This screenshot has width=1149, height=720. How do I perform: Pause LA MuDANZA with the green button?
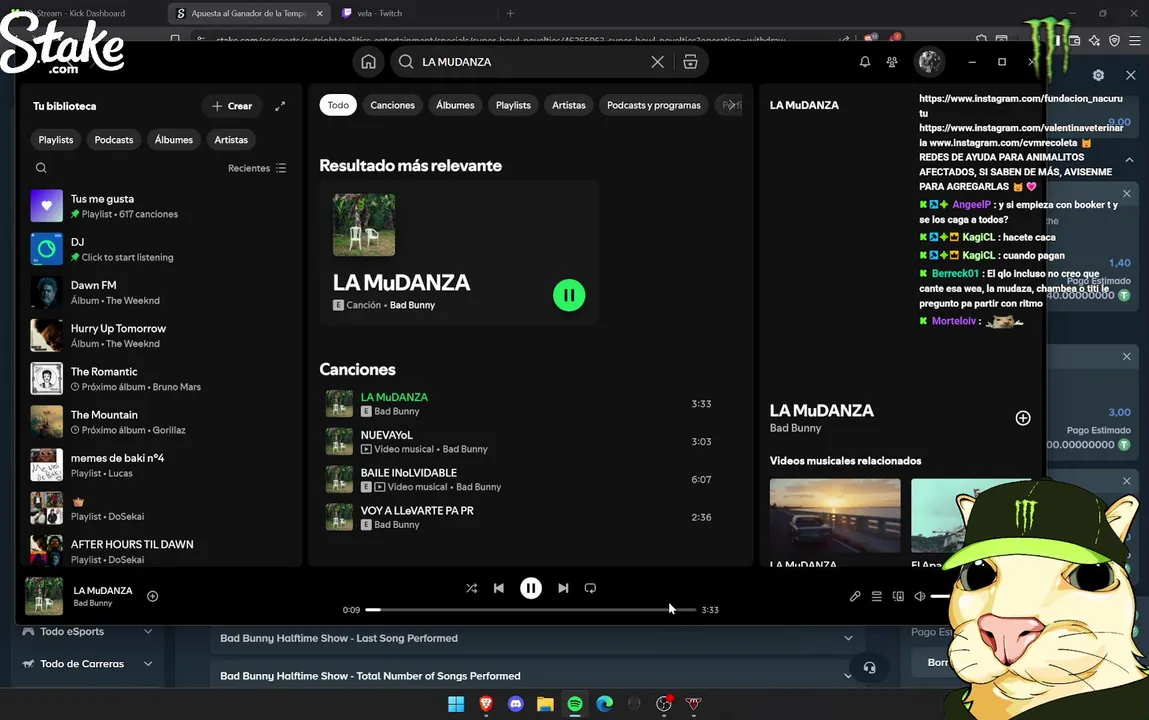pos(569,295)
